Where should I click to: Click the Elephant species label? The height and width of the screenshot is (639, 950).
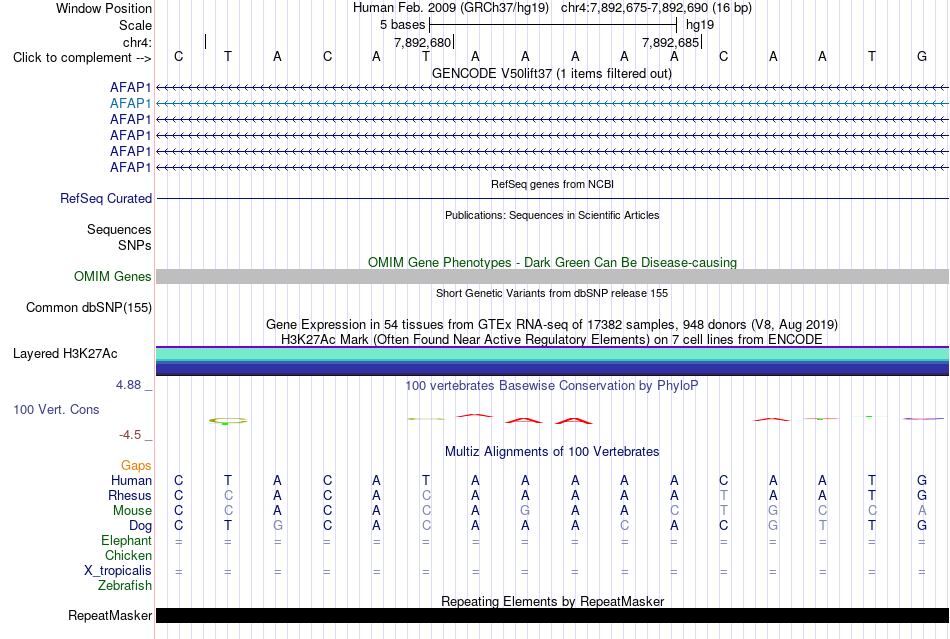pyautogui.click(x=126, y=540)
